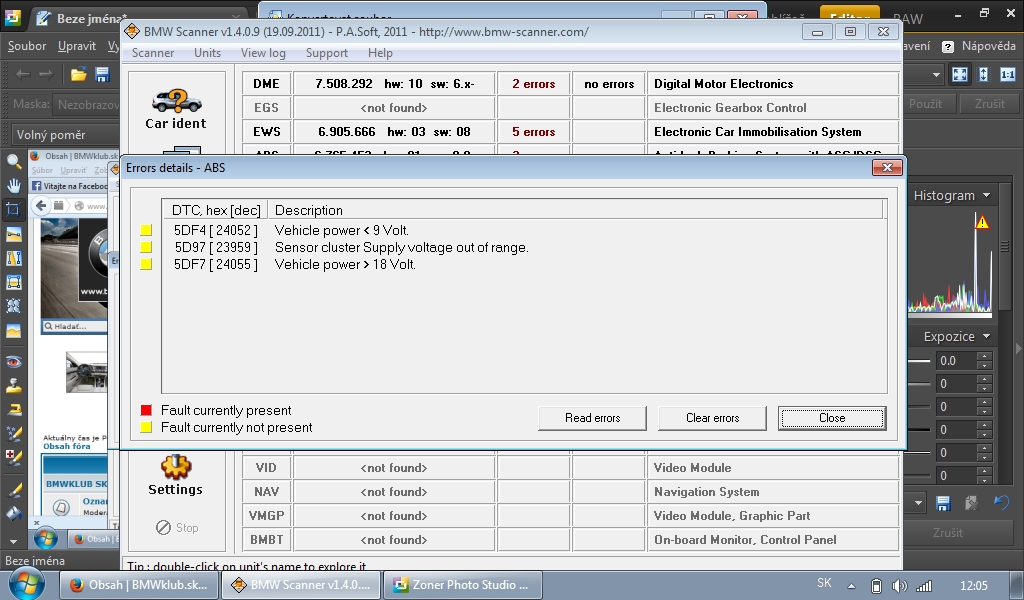
Task: Click the save floppy disk icon
Action: 102,75
